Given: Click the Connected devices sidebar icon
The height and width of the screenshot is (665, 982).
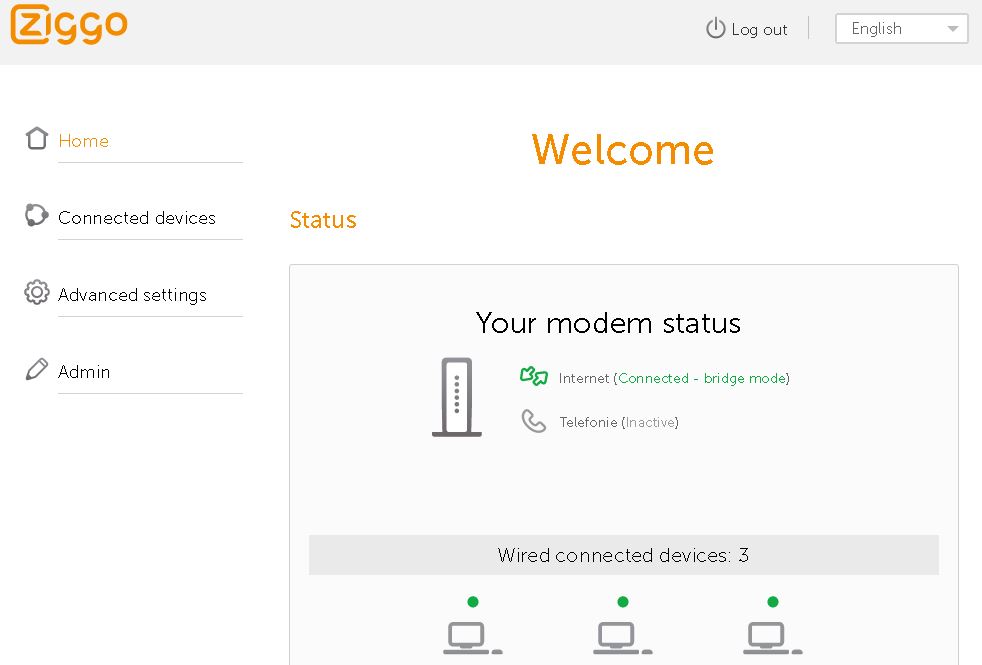Looking at the screenshot, I should (37, 216).
